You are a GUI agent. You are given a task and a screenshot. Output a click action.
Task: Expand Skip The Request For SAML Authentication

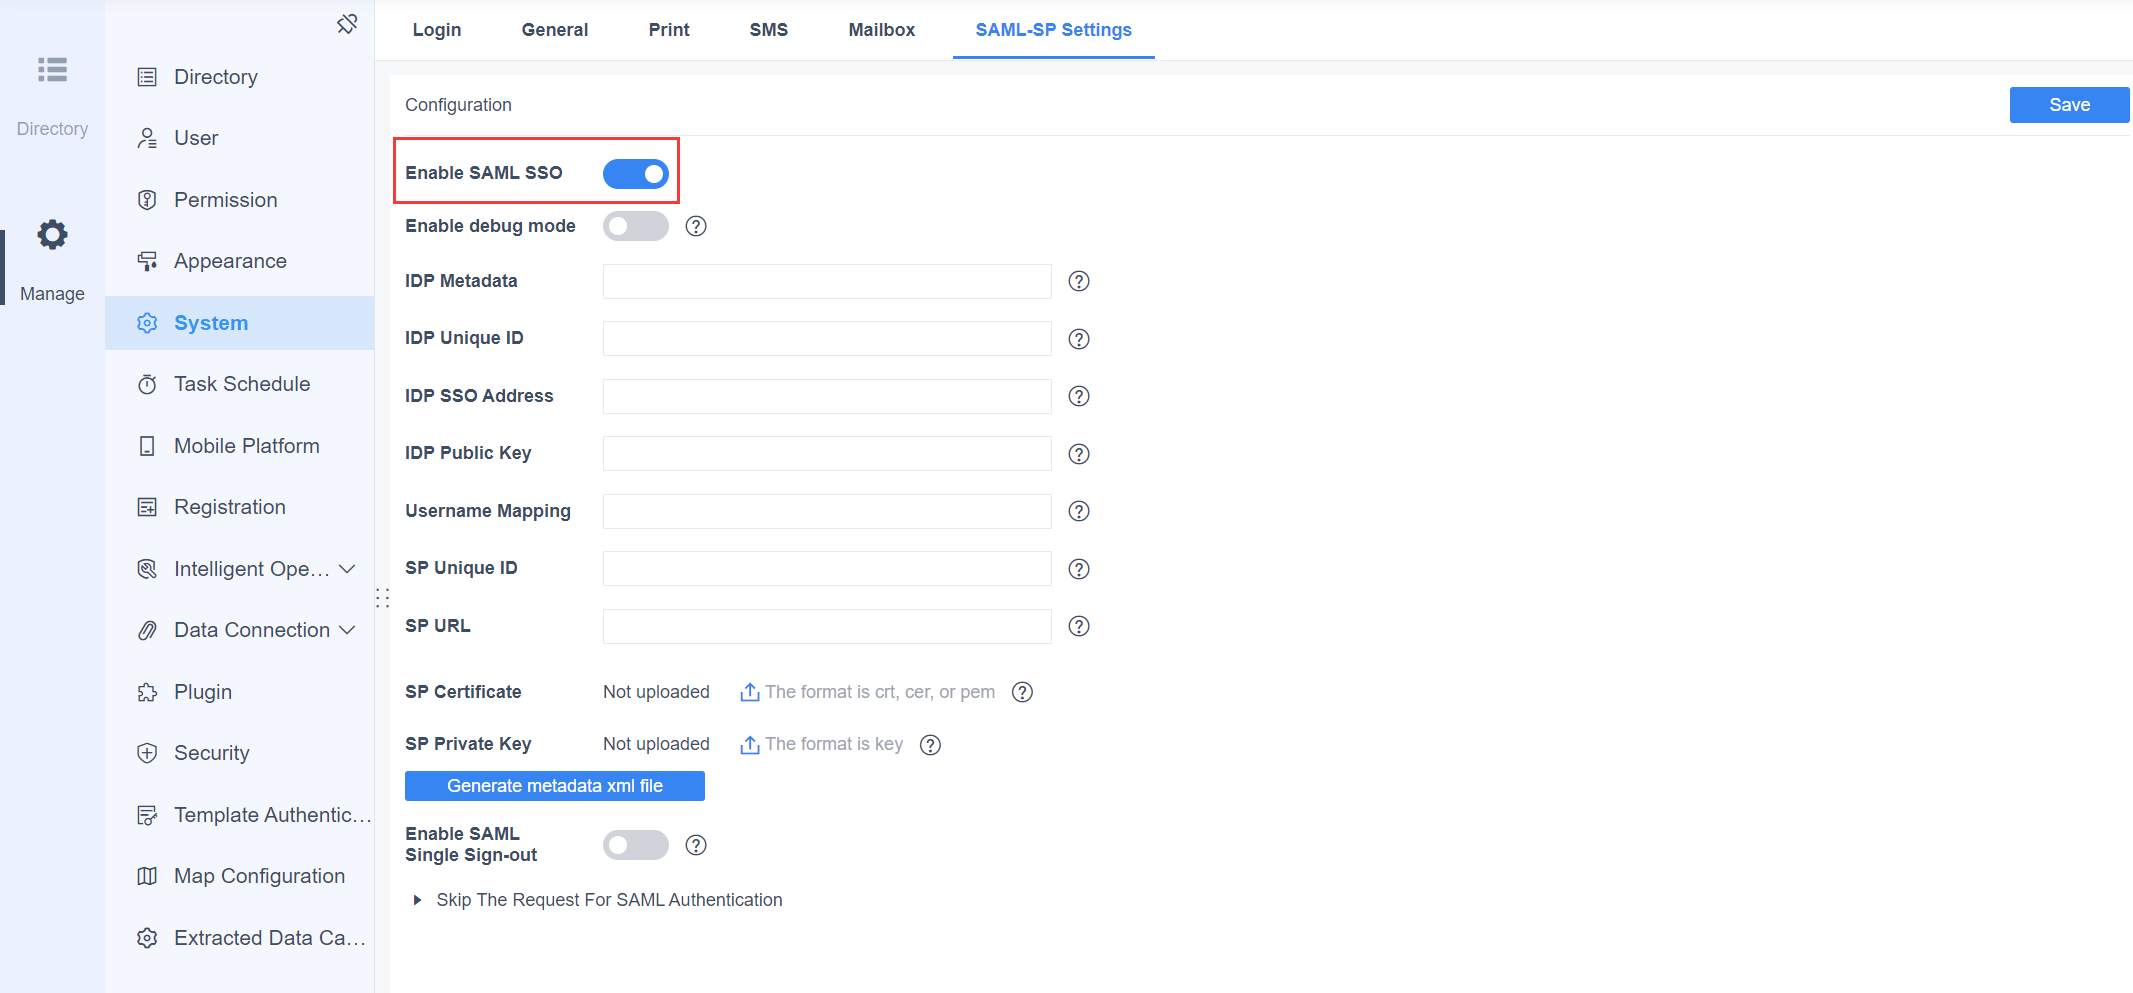click(x=417, y=899)
